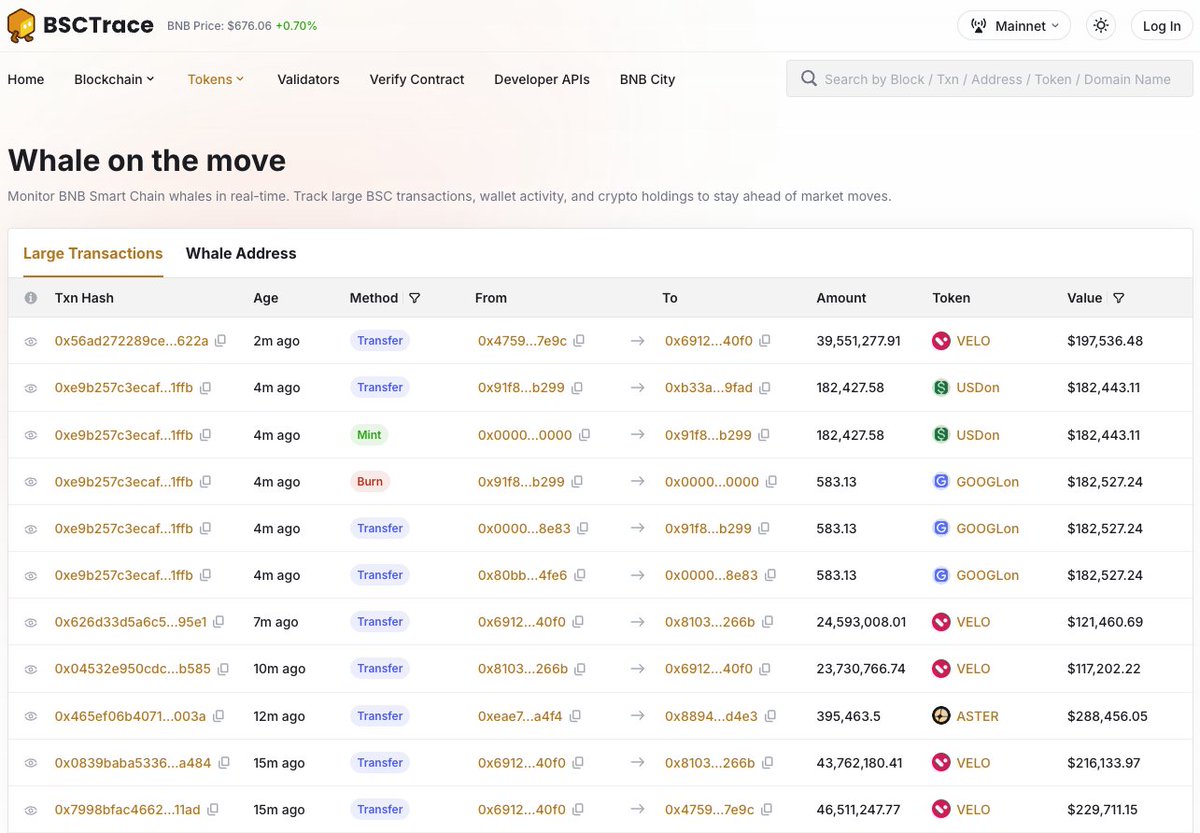This screenshot has height=833, width=1200.
Task: Open BNB City link
Action: click(647, 79)
